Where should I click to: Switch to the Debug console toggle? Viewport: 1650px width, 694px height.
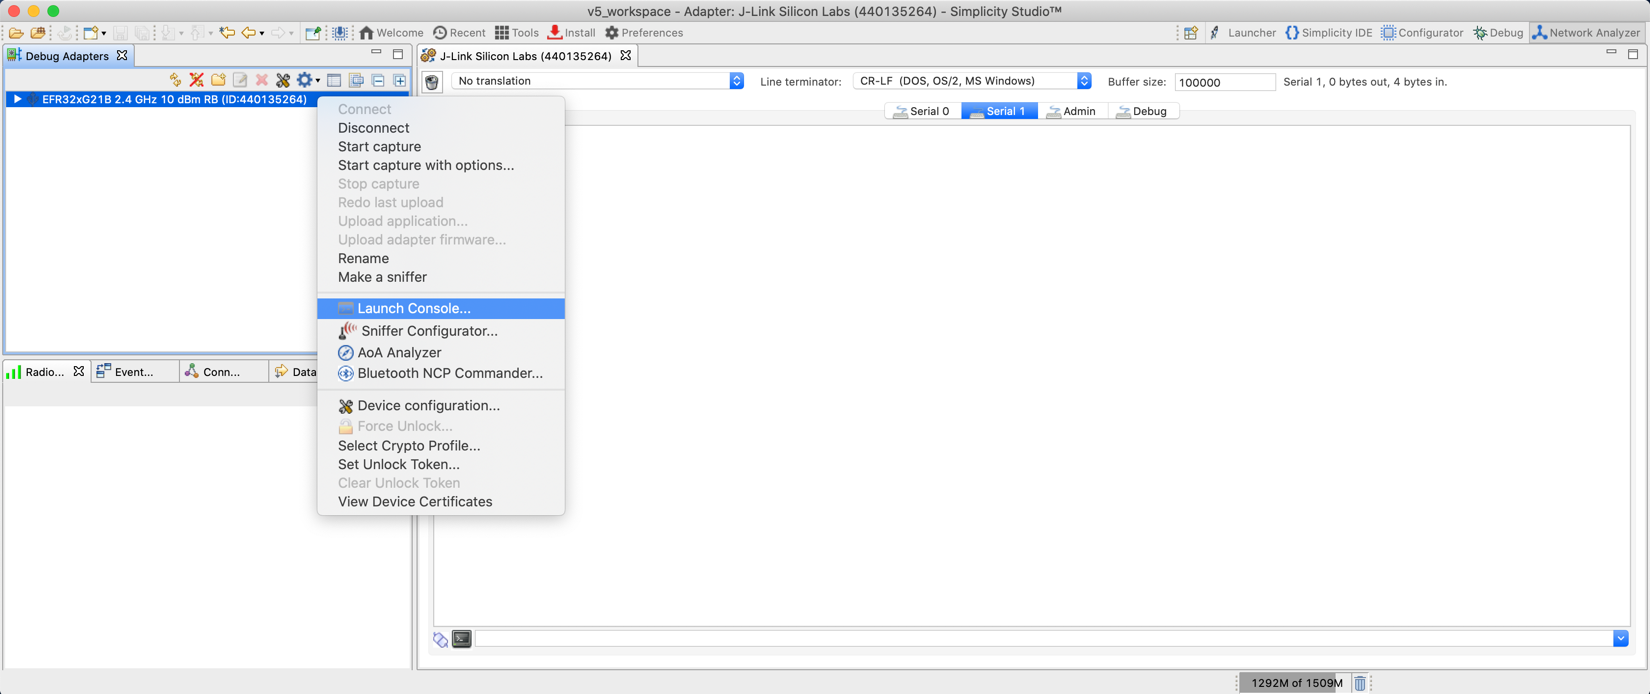click(1141, 111)
